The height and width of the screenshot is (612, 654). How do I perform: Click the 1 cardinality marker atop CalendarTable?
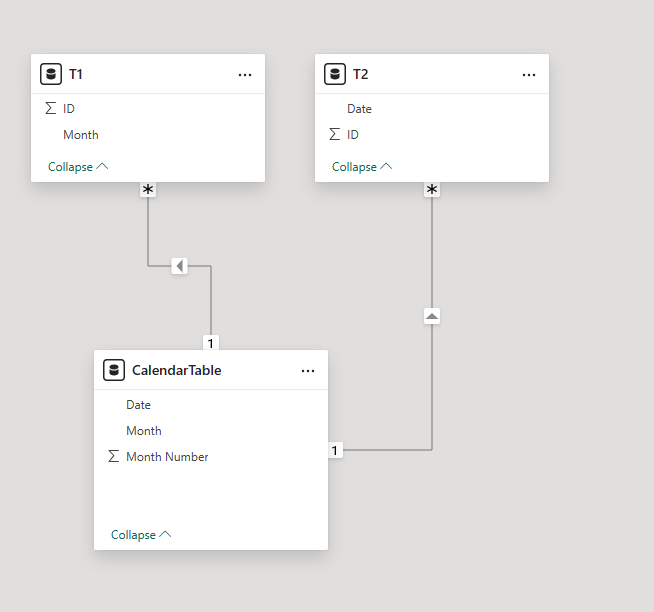pyautogui.click(x=211, y=343)
